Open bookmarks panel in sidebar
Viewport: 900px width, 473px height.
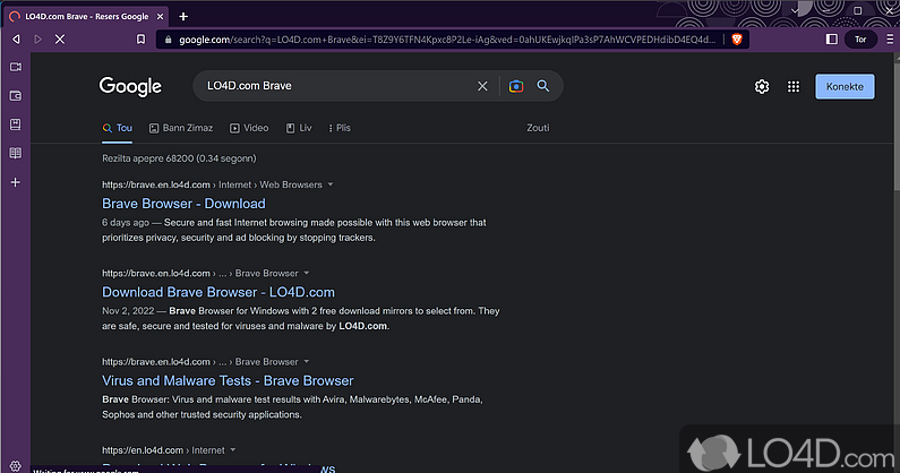tap(15, 125)
